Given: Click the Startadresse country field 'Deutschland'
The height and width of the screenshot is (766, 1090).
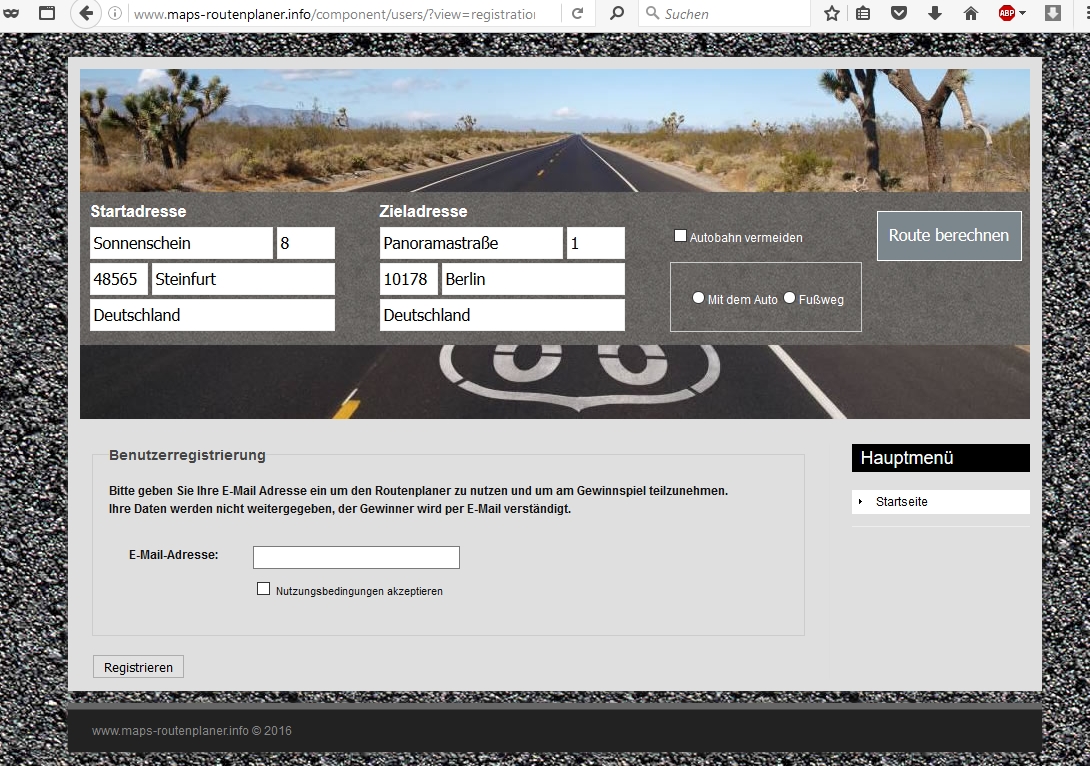Looking at the screenshot, I should coord(212,316).
